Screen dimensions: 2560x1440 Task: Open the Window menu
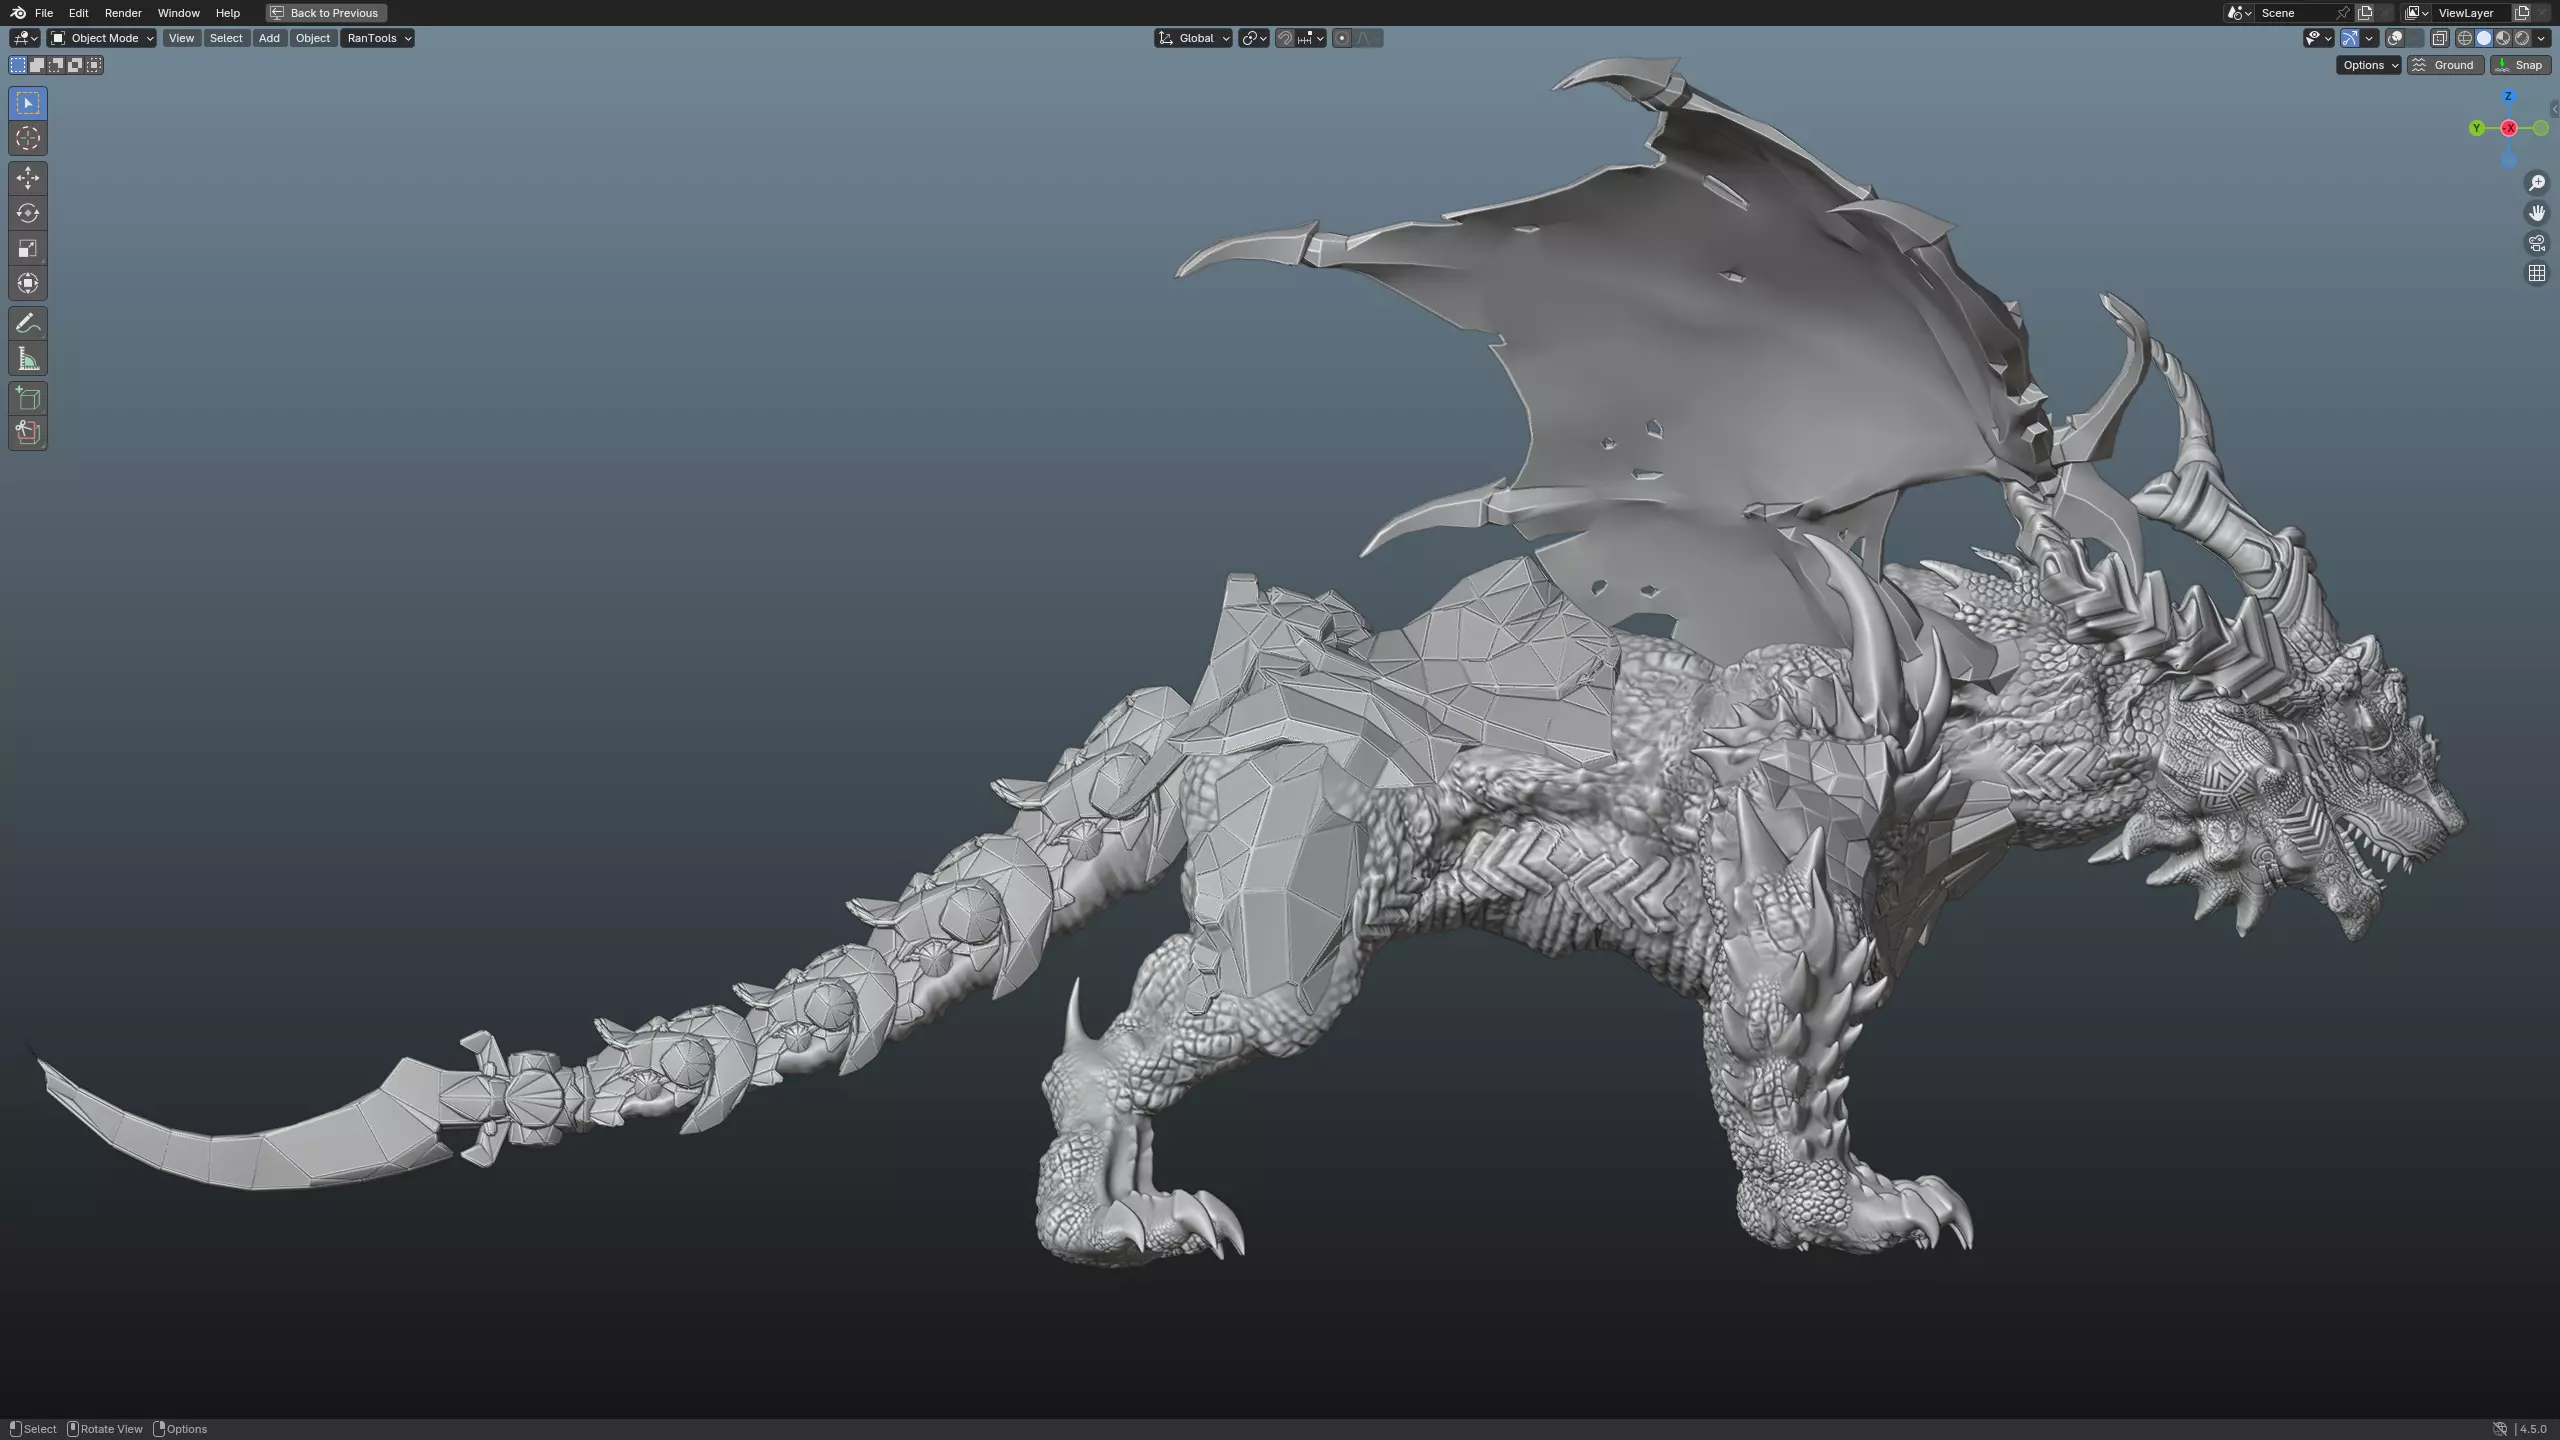click(178, 13)
